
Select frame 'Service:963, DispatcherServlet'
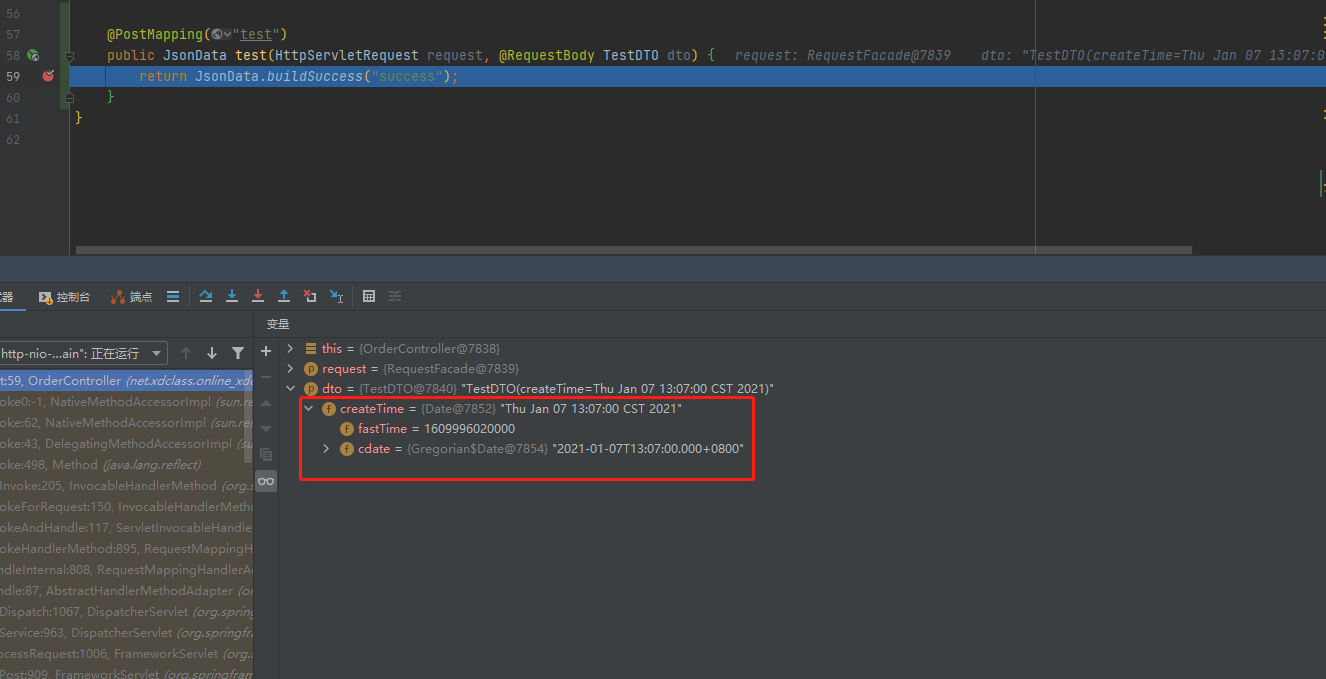click(x=126, y=633)
